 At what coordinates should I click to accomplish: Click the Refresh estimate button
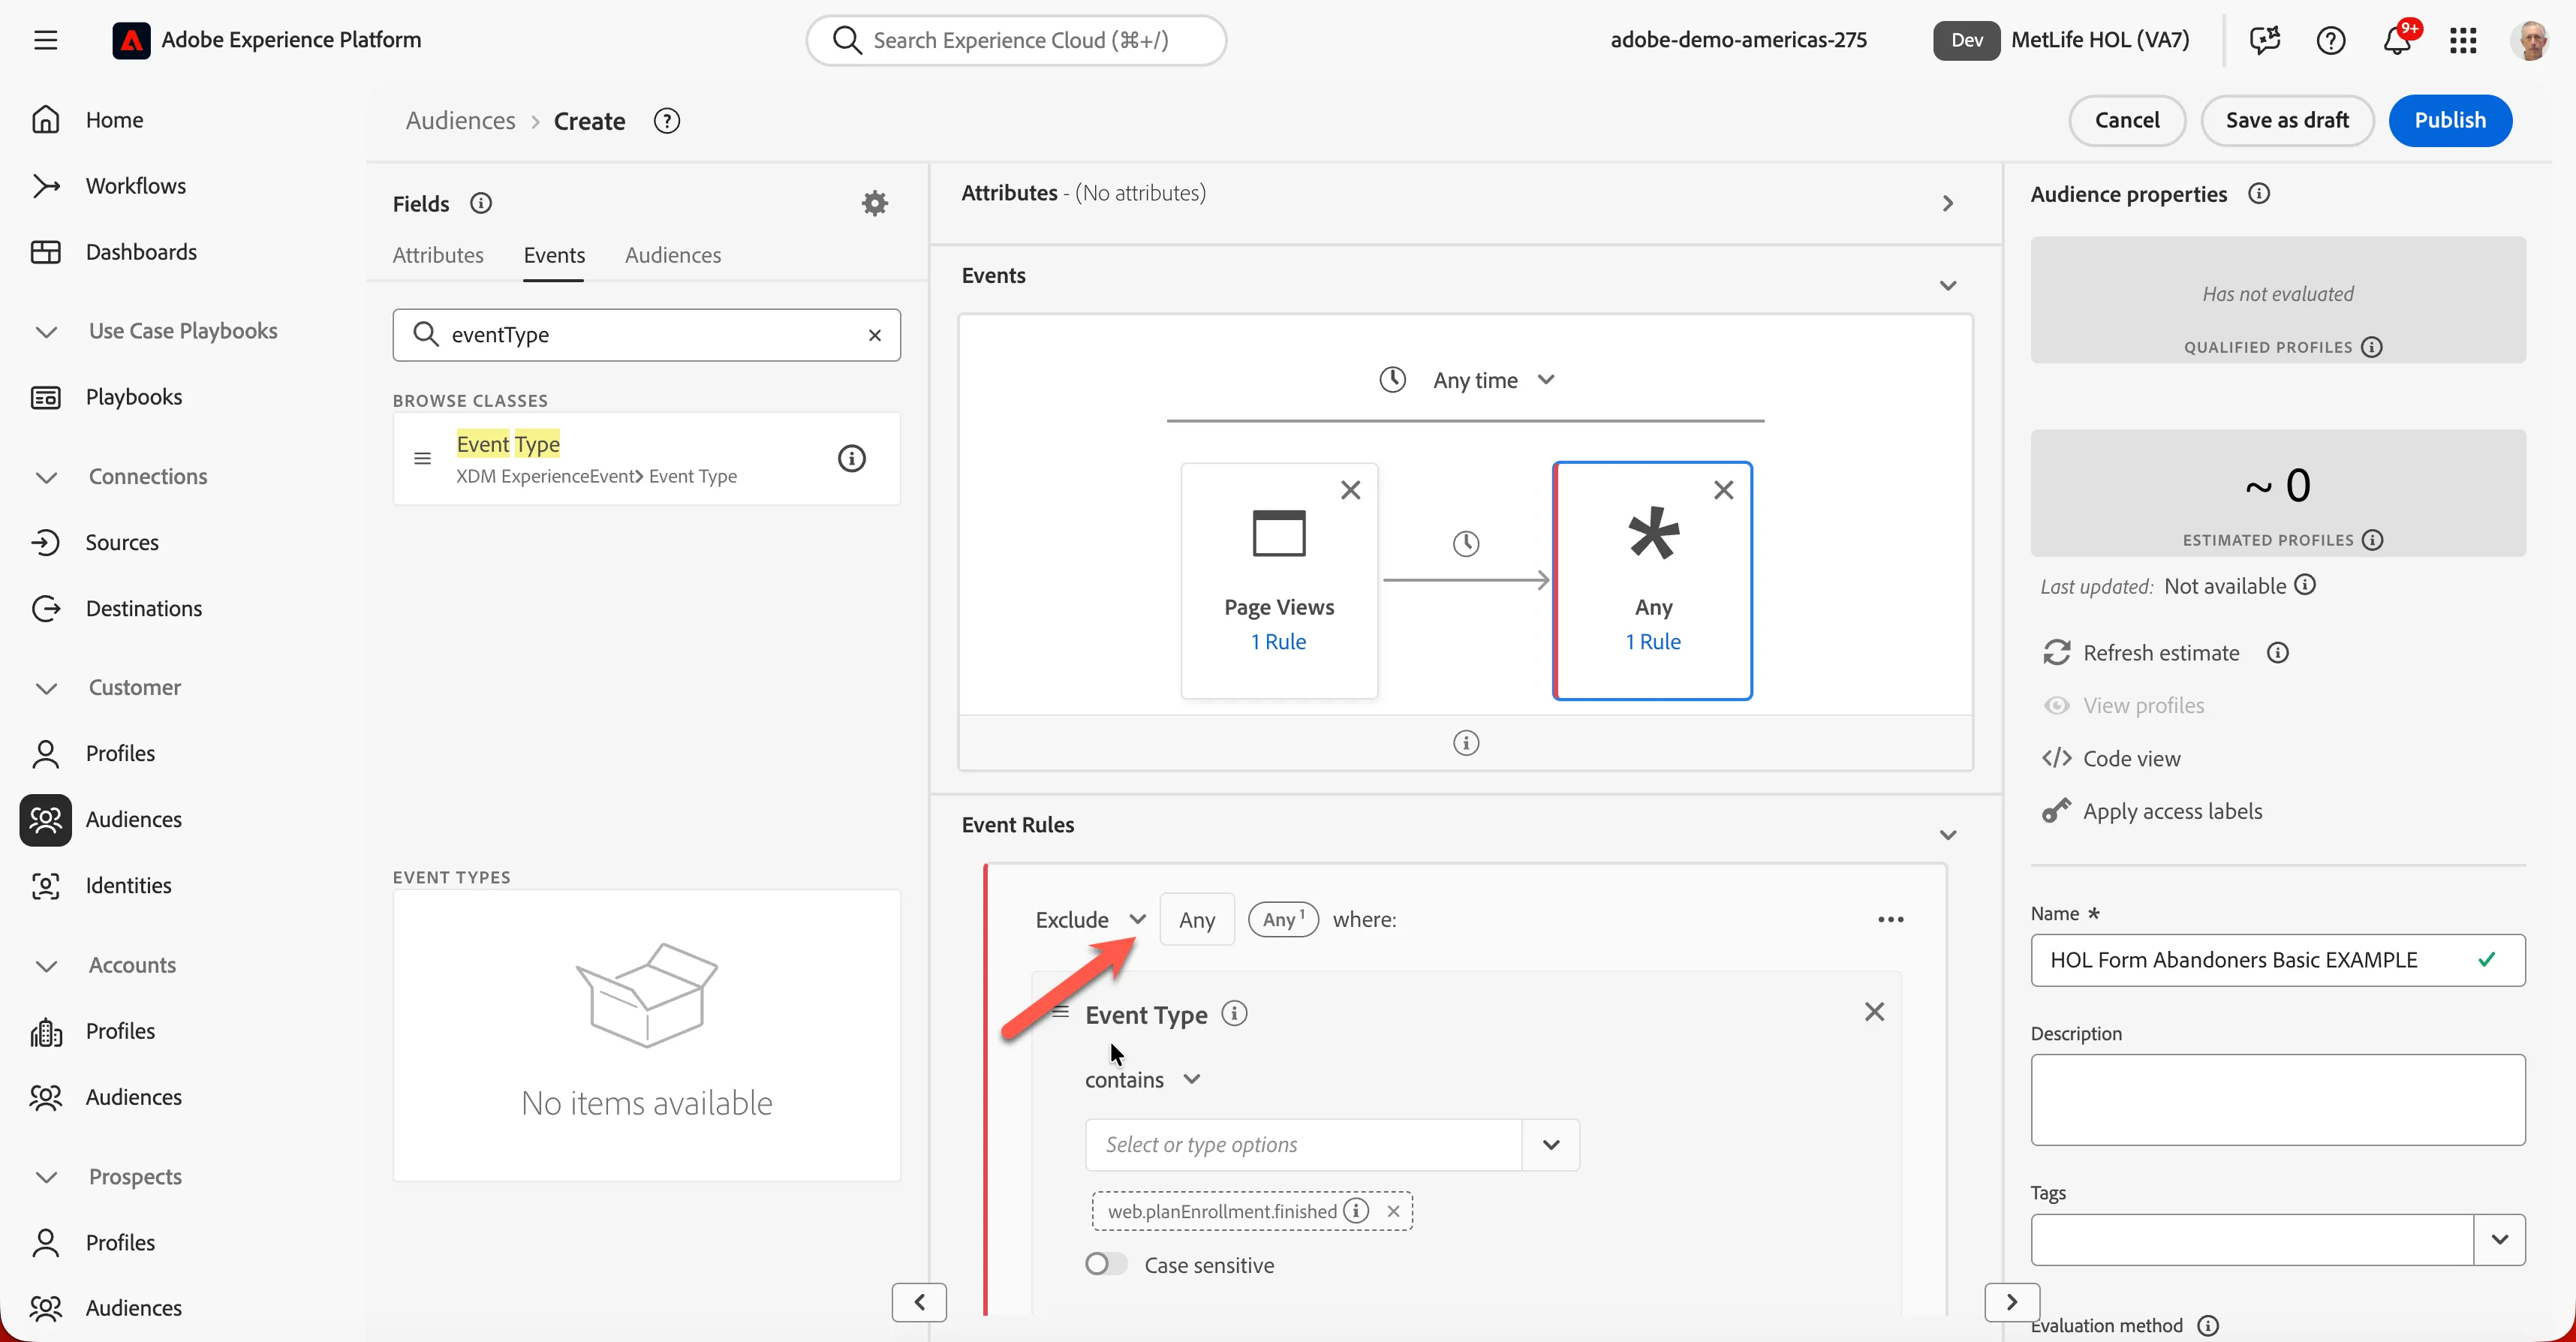(2141, 653)
